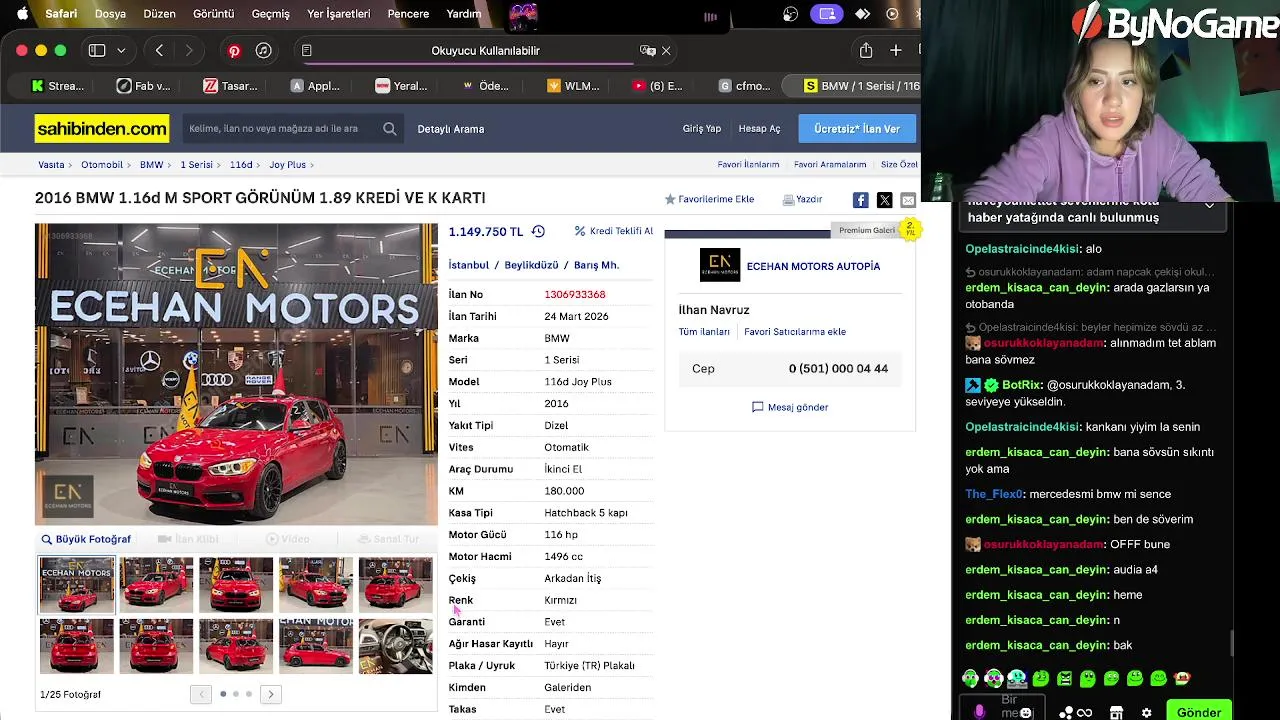Open chat settings gear icon
This screenshot has width=1280, height=720.
(x=1147, y=713)
